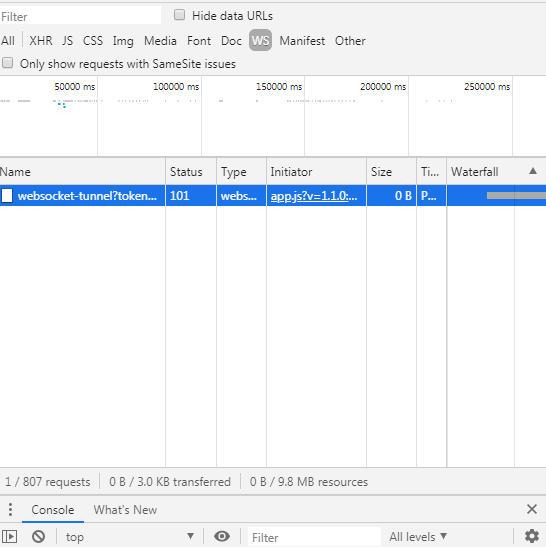This screenshot has height=547, width=546.
Task: Select the Img filter type
Action: (x=123, y=41)
